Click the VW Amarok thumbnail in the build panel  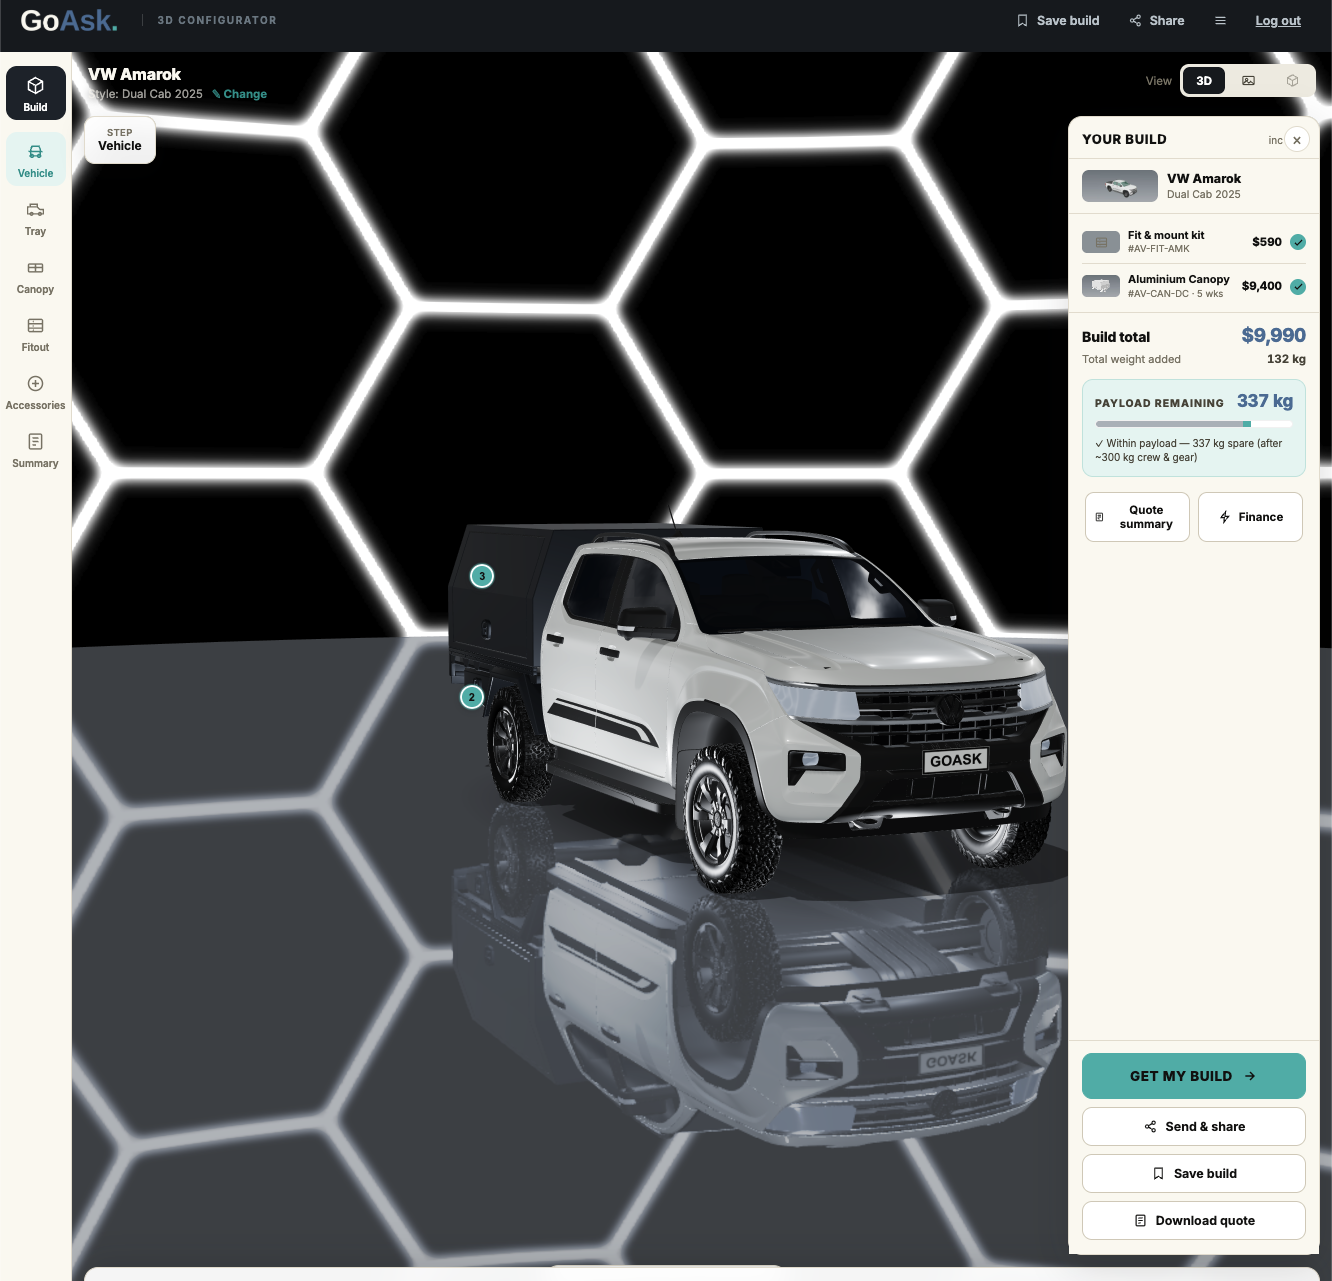pyautogui.click(x=1120, y=186)
